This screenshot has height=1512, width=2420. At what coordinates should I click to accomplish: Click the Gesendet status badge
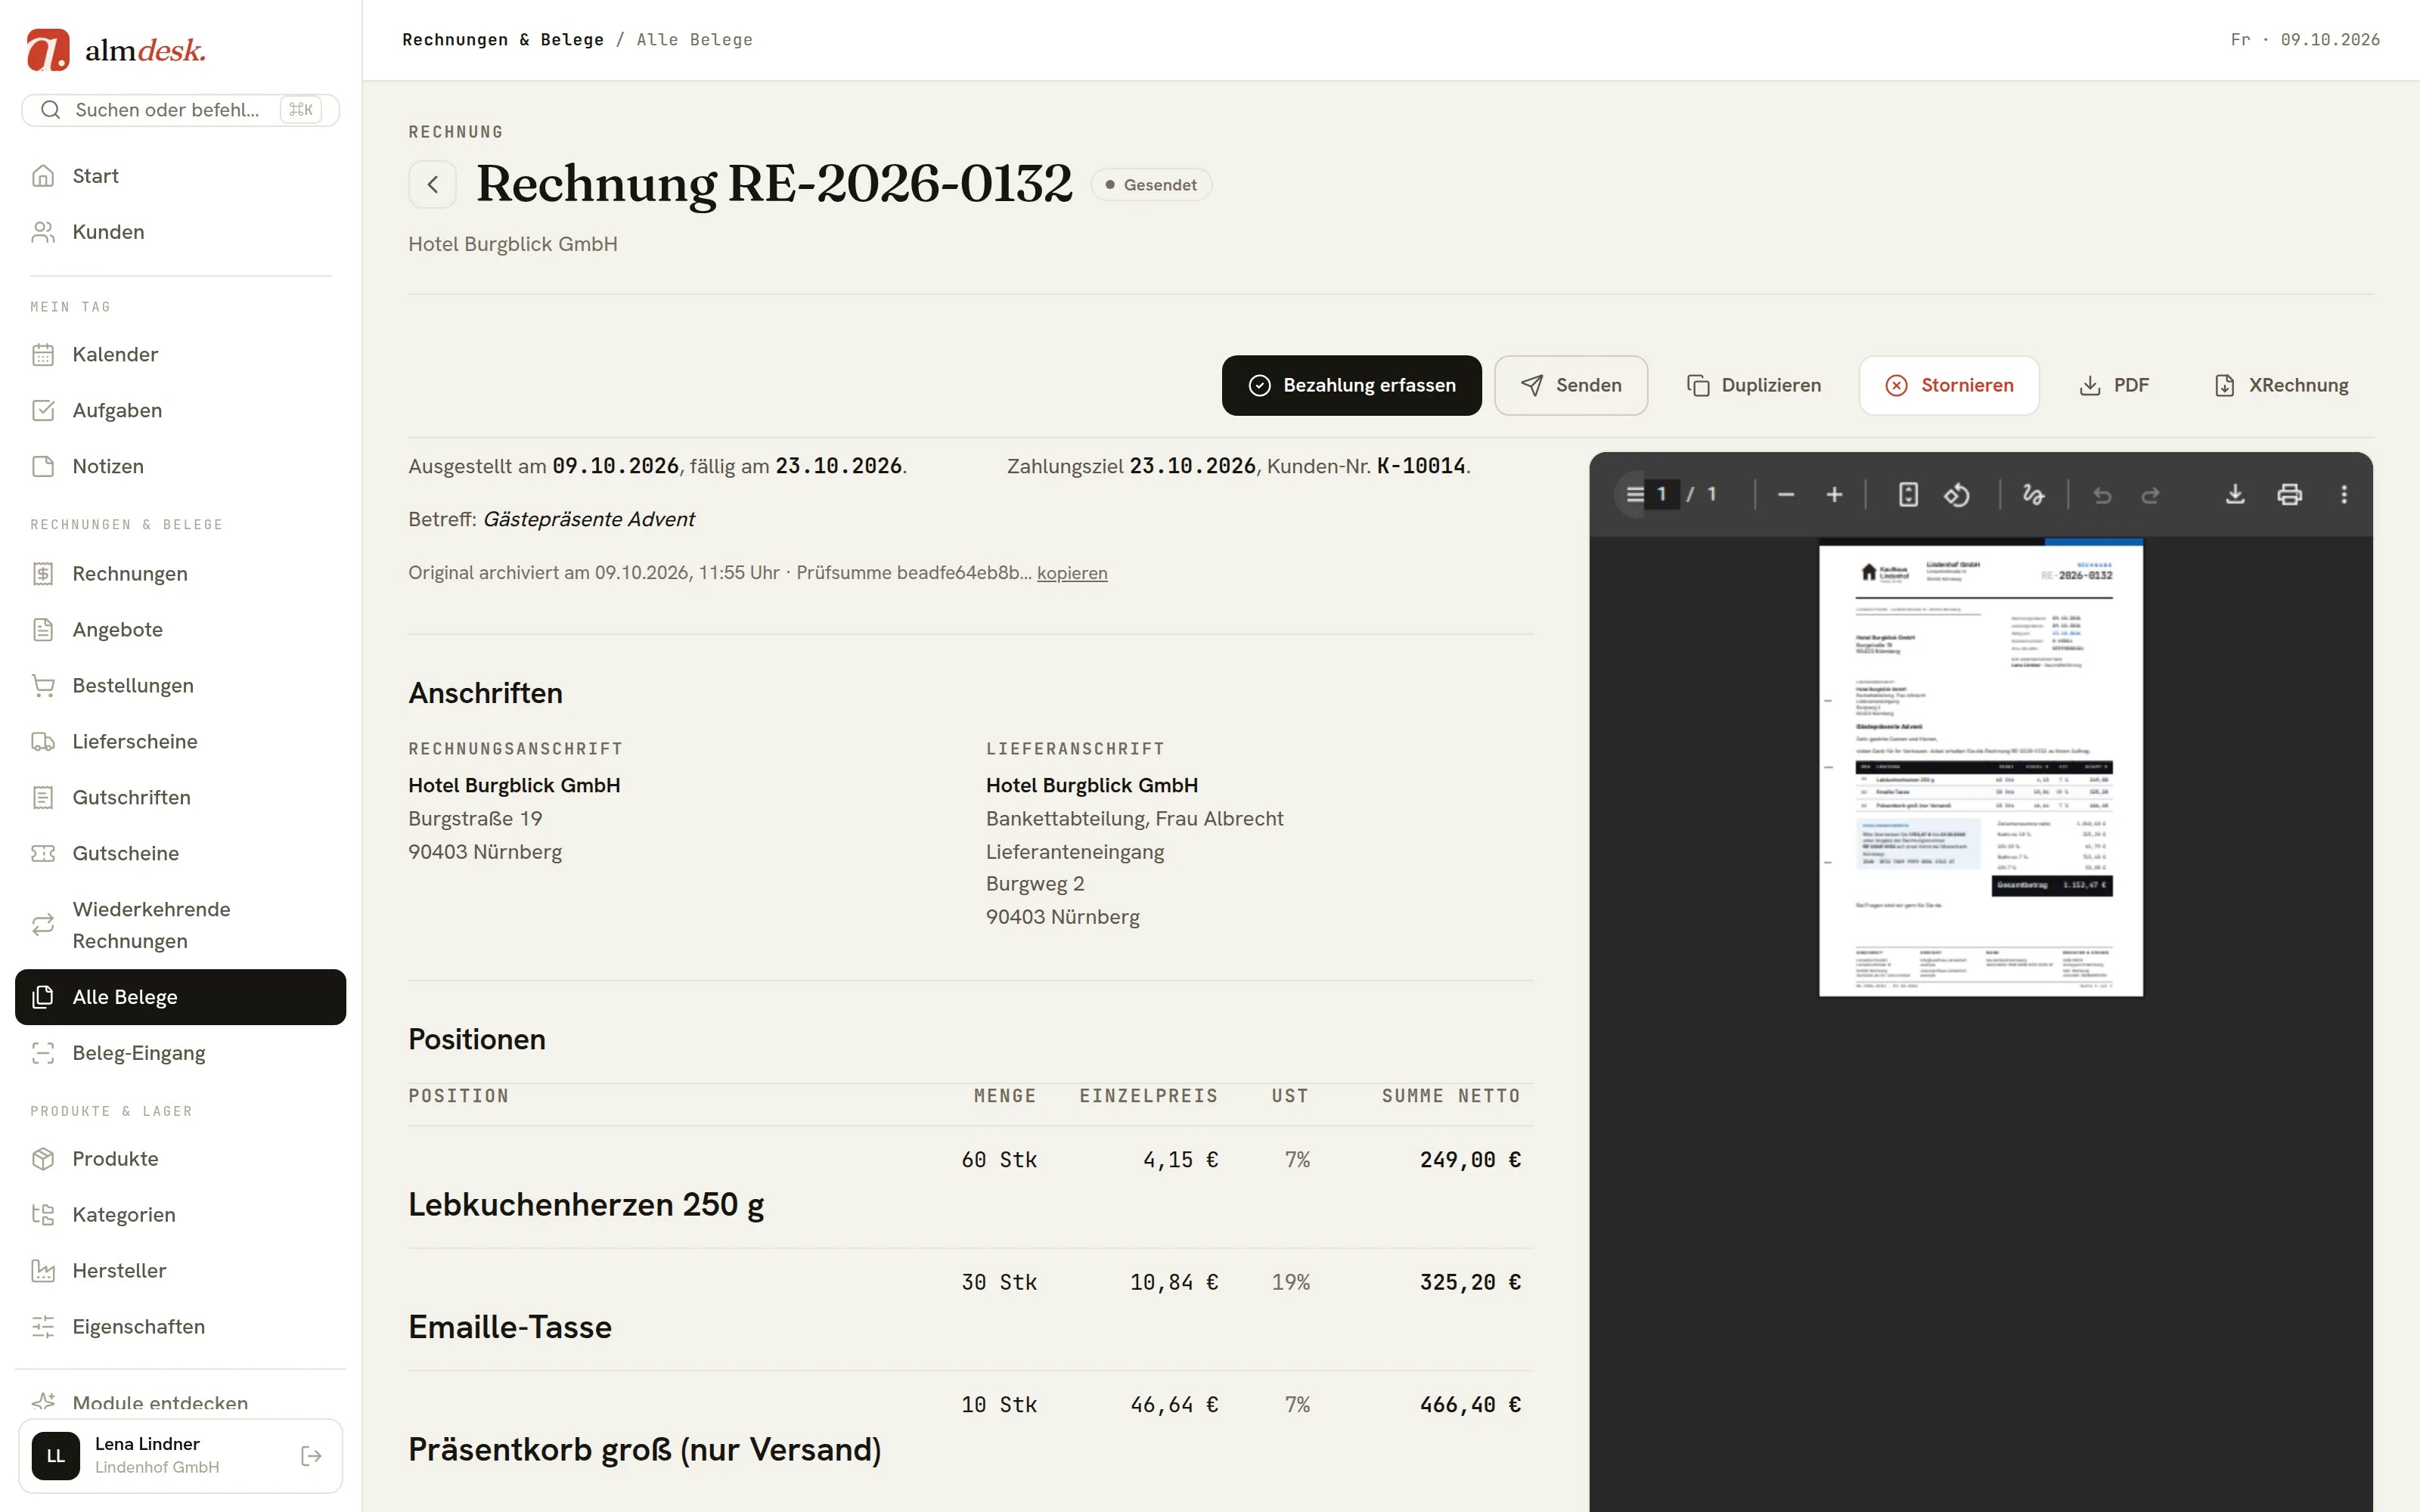point(1151,185)
